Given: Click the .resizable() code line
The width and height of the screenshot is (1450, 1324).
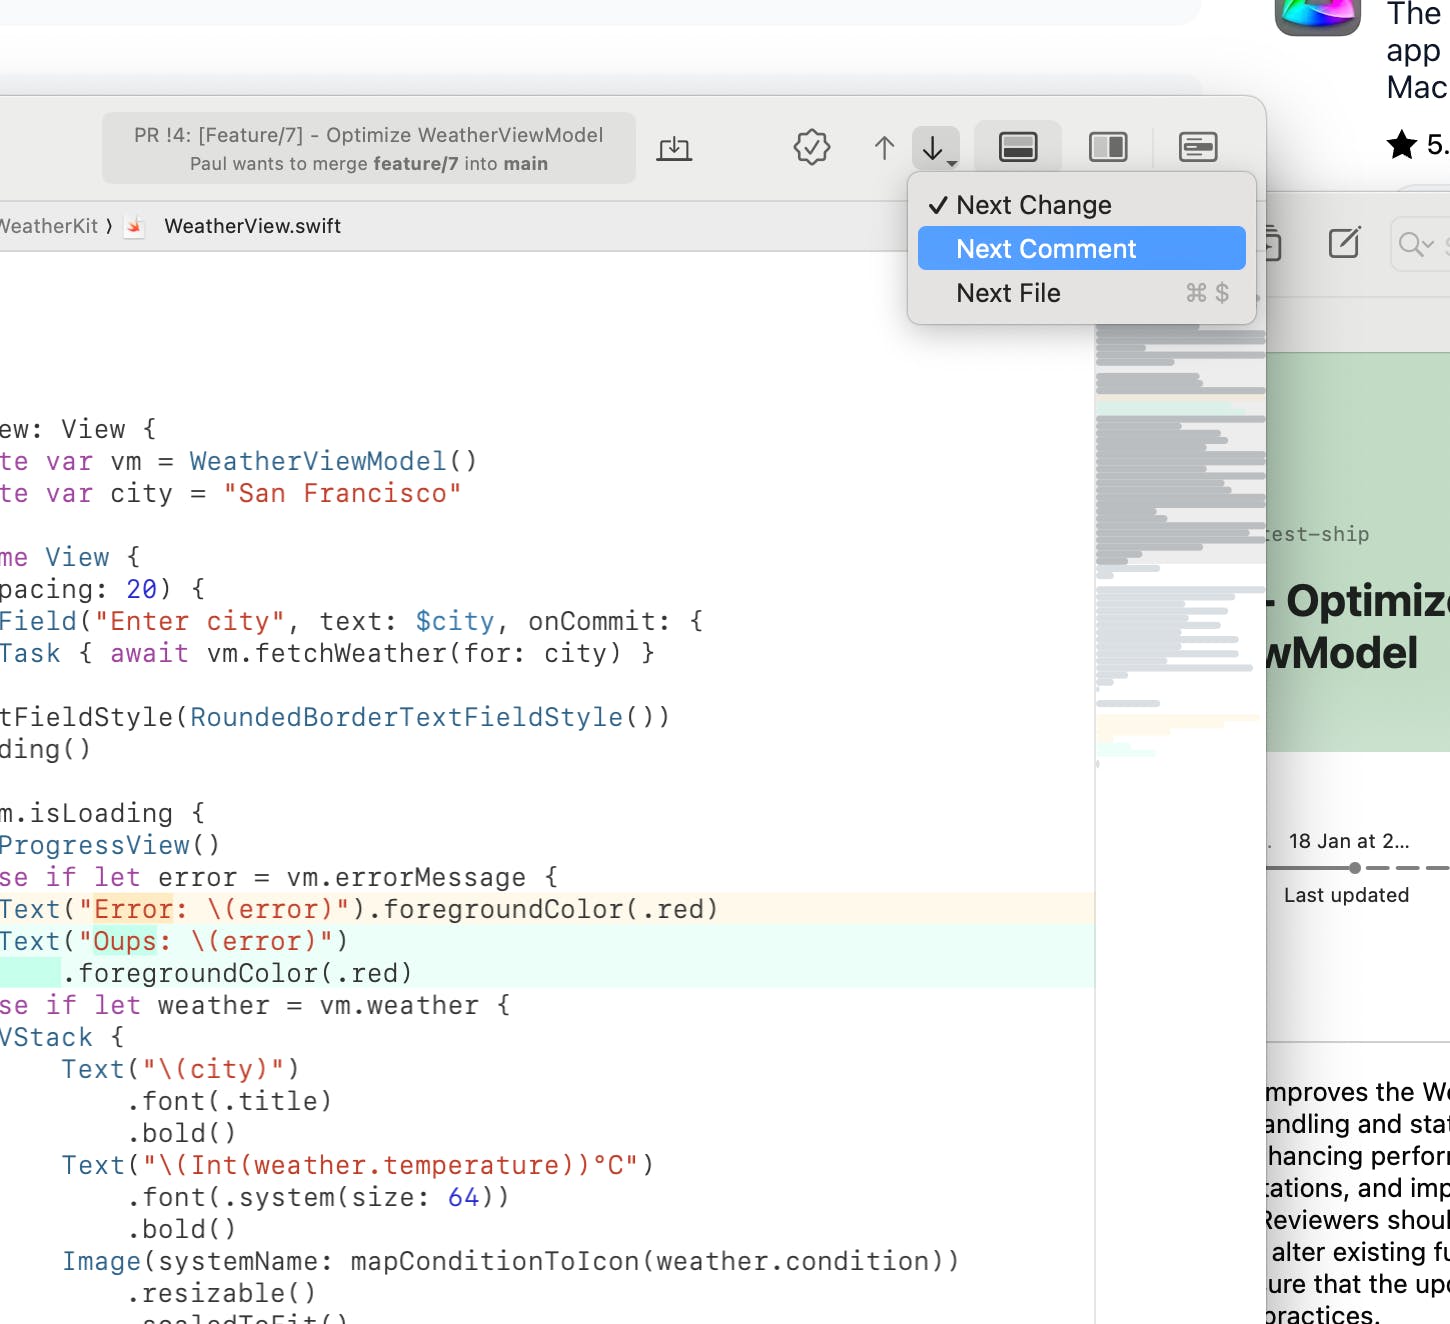Looking at the screenshot, I should pyautogui.click(x=221, y=1293).
